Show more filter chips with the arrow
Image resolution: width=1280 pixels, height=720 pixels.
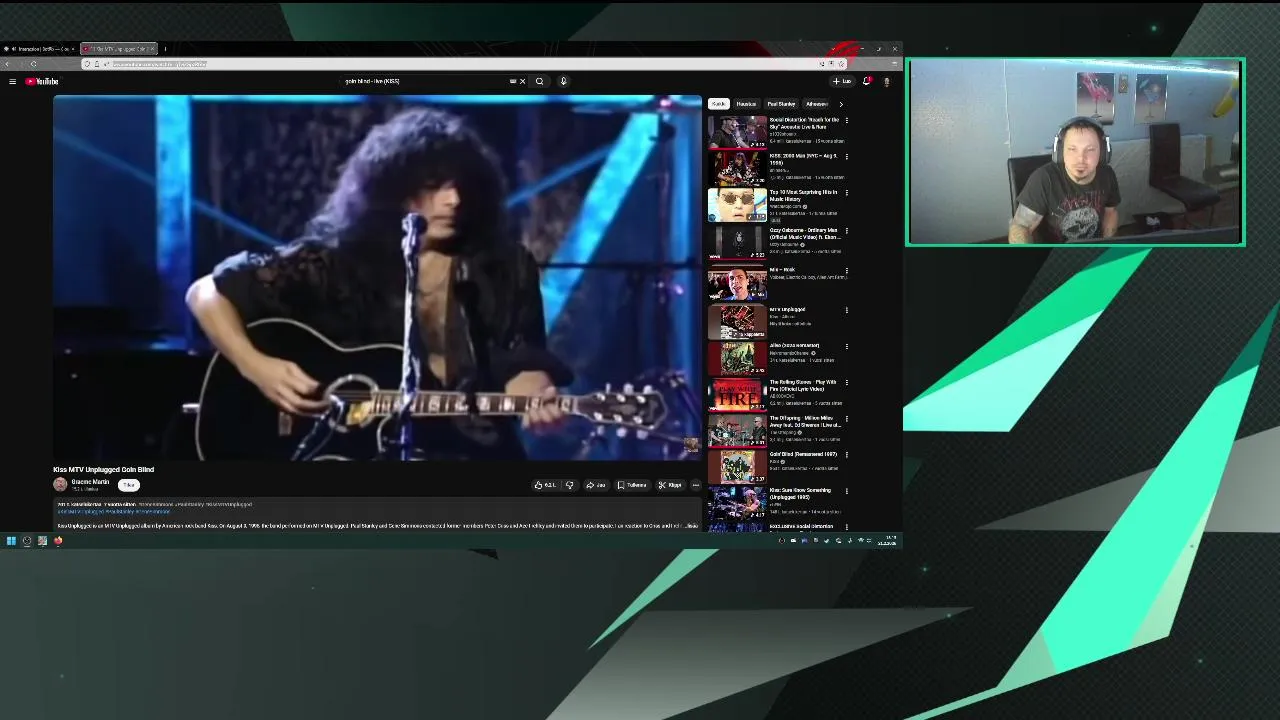pos(840,104)
